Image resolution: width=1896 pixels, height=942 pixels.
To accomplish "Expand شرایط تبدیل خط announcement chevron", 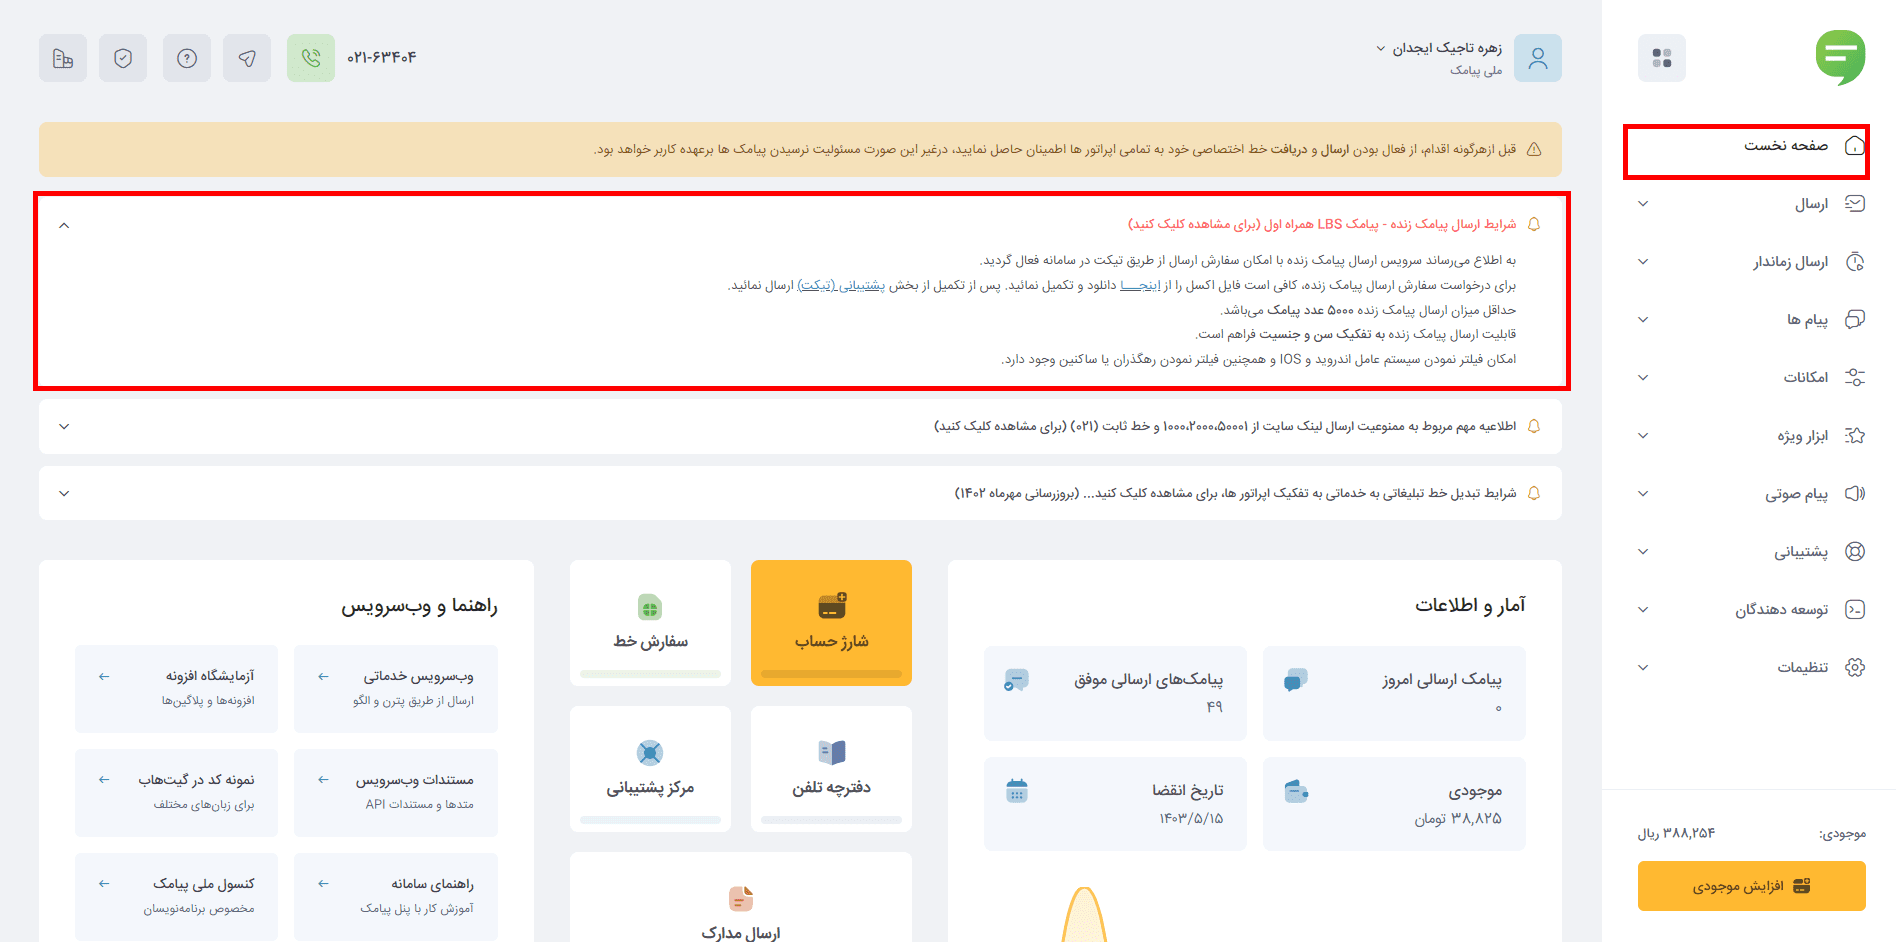I will click(x=64, y=494).
